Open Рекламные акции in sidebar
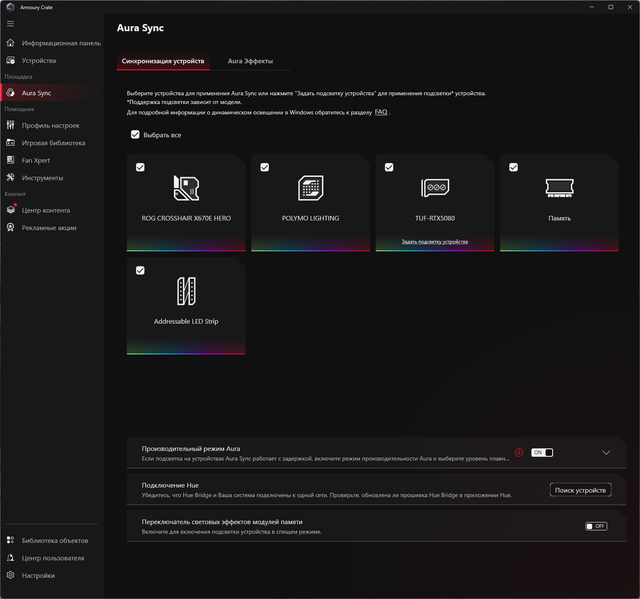This screenshot has height=599, width=640. pos(52,228)
